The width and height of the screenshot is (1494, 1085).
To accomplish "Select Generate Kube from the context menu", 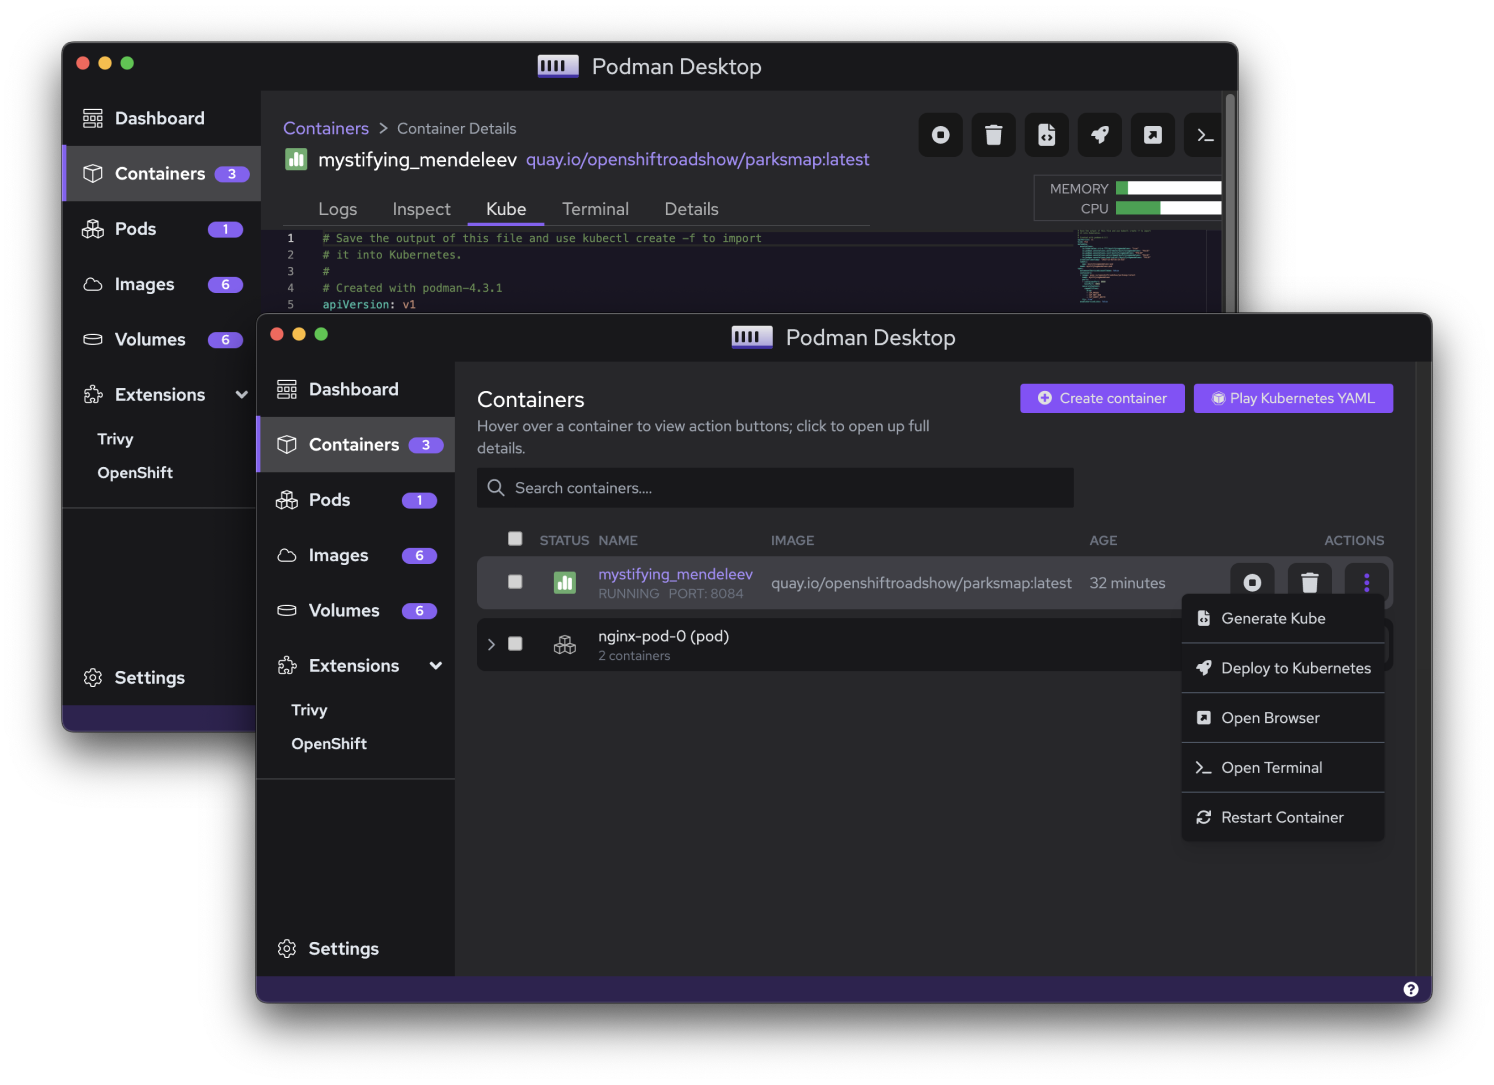I will click(1283, 618).
